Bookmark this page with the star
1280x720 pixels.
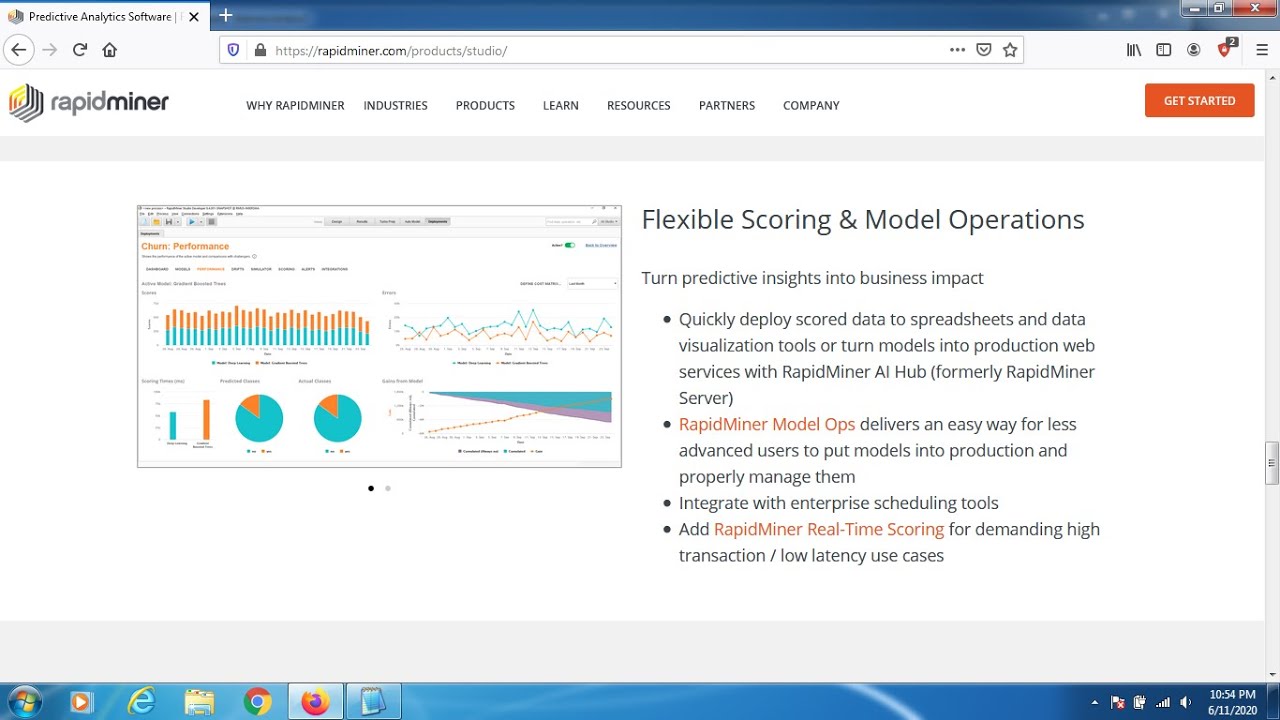point(1010,50)
